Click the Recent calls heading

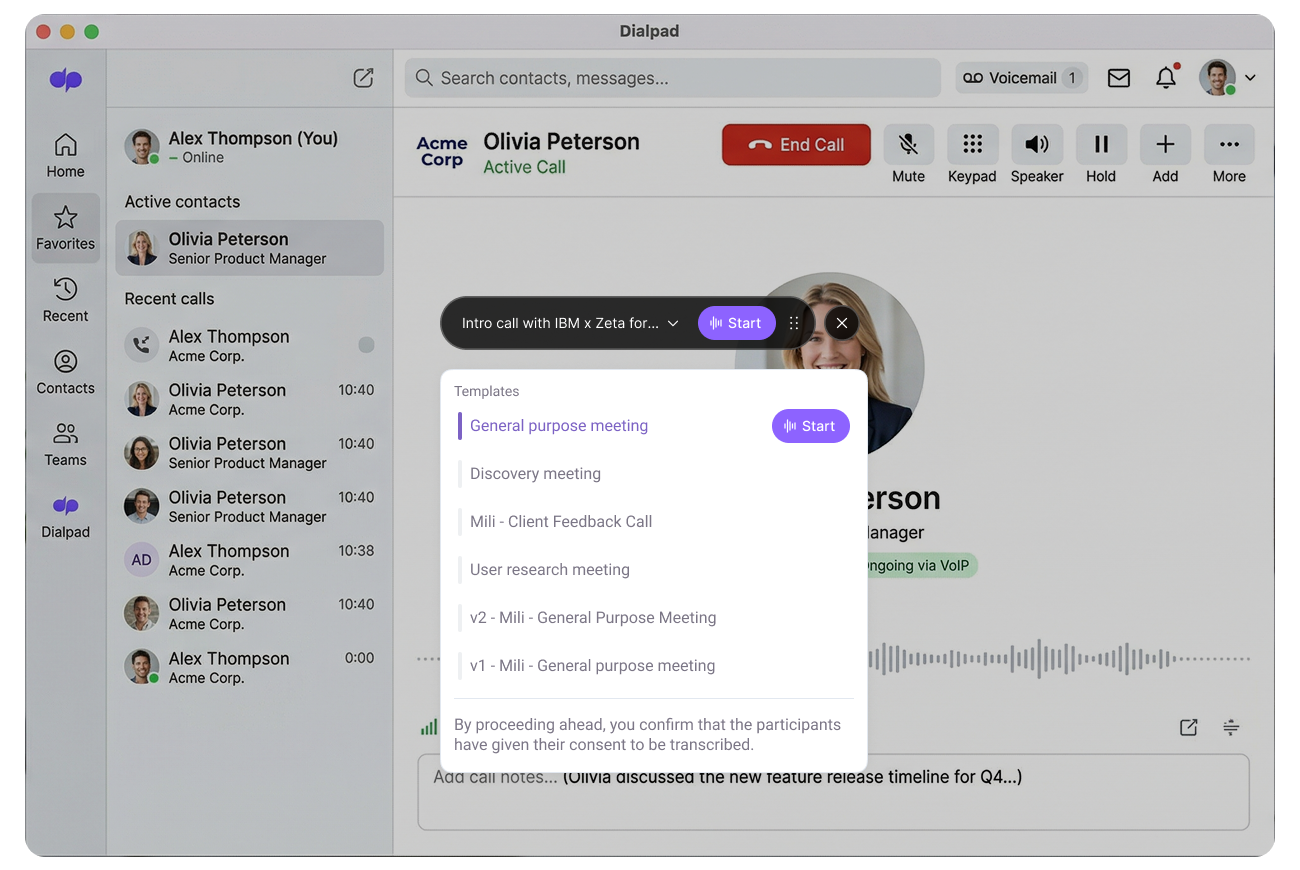pyautogui.click(x=169, y=299)
